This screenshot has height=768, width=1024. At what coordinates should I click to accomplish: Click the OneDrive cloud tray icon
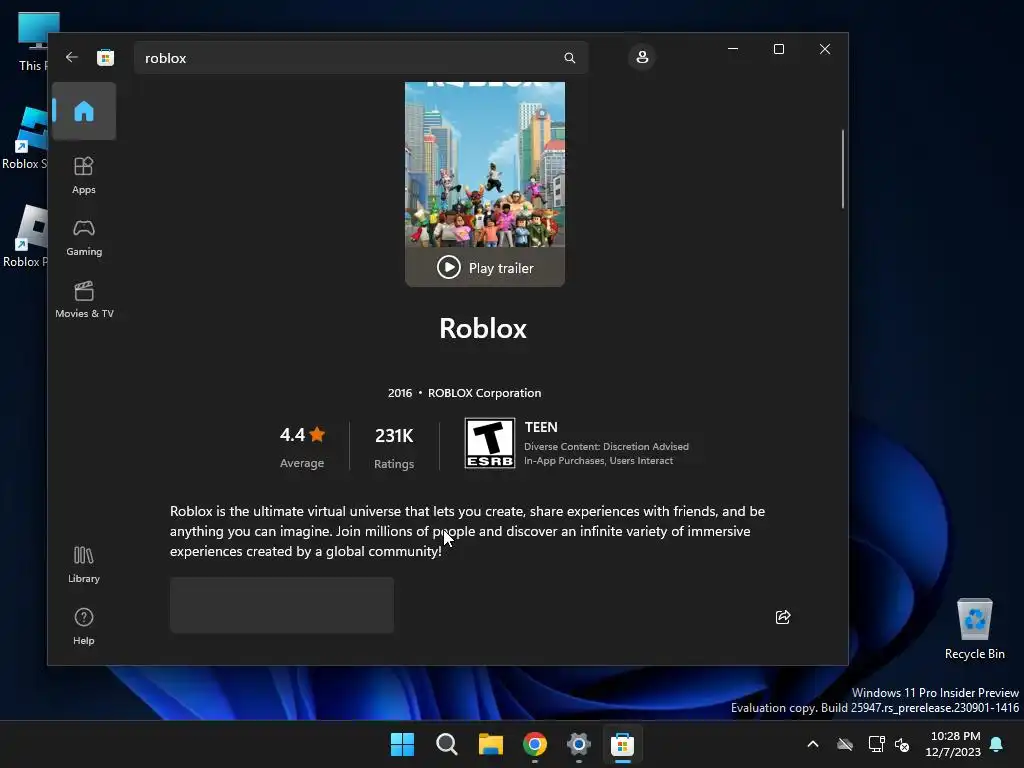845,744
